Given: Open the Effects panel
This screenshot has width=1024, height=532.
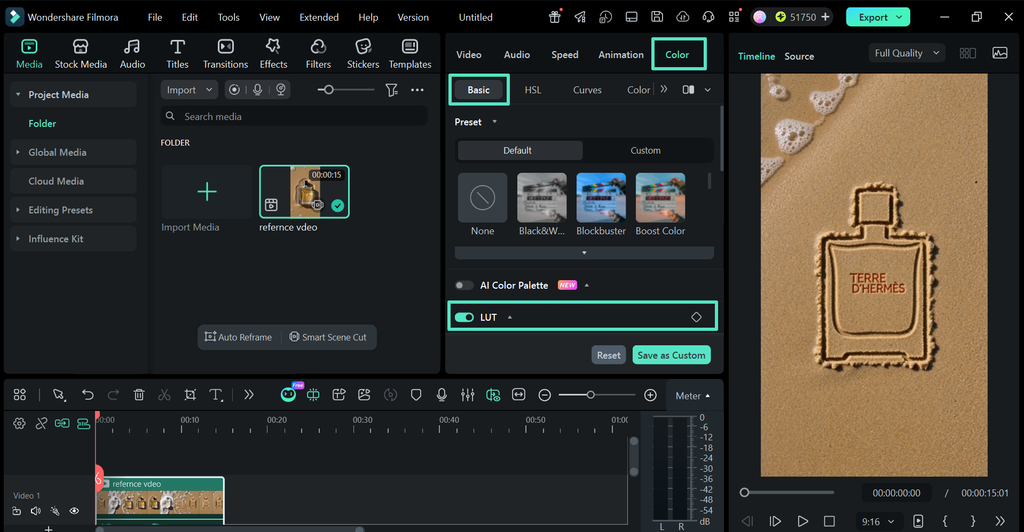Looking at the screenshot, I should [273, 54].
